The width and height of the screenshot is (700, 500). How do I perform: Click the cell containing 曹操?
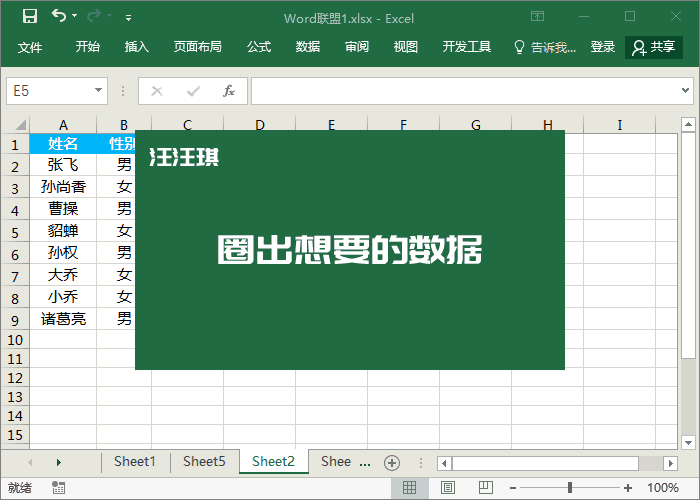tap(63, 209)
